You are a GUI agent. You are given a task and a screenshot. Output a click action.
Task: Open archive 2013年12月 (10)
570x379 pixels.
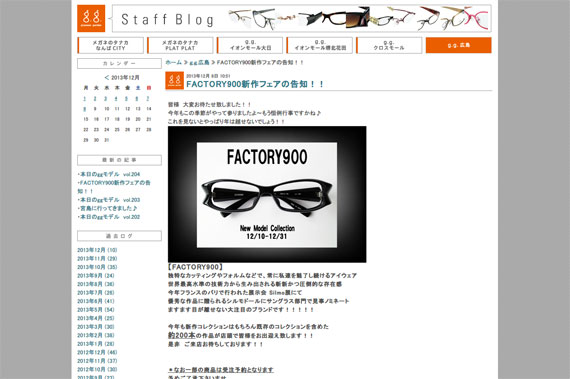point(97,250)
